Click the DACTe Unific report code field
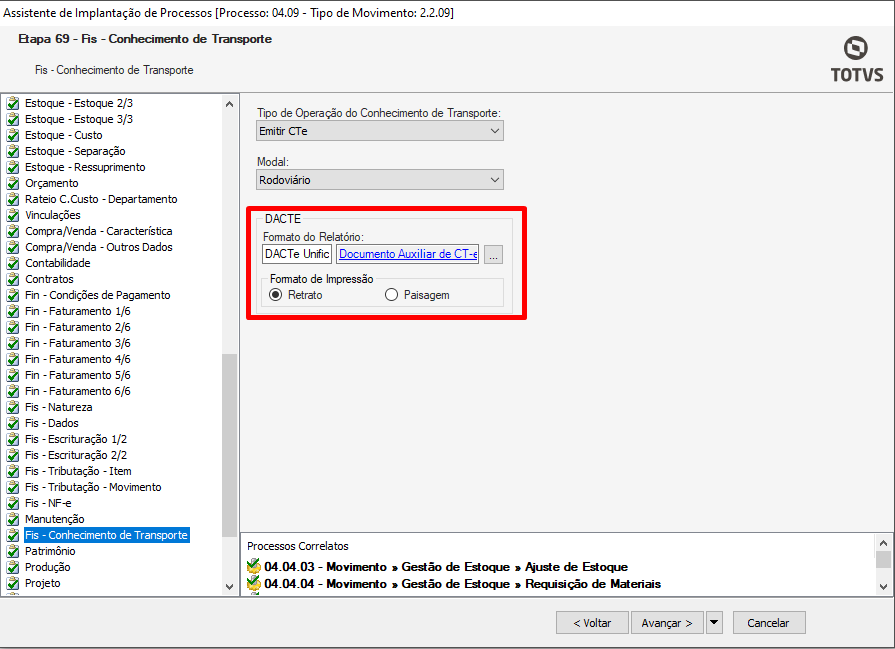The height and width of the screenshot is (649, 895). (x=297, y=254)
